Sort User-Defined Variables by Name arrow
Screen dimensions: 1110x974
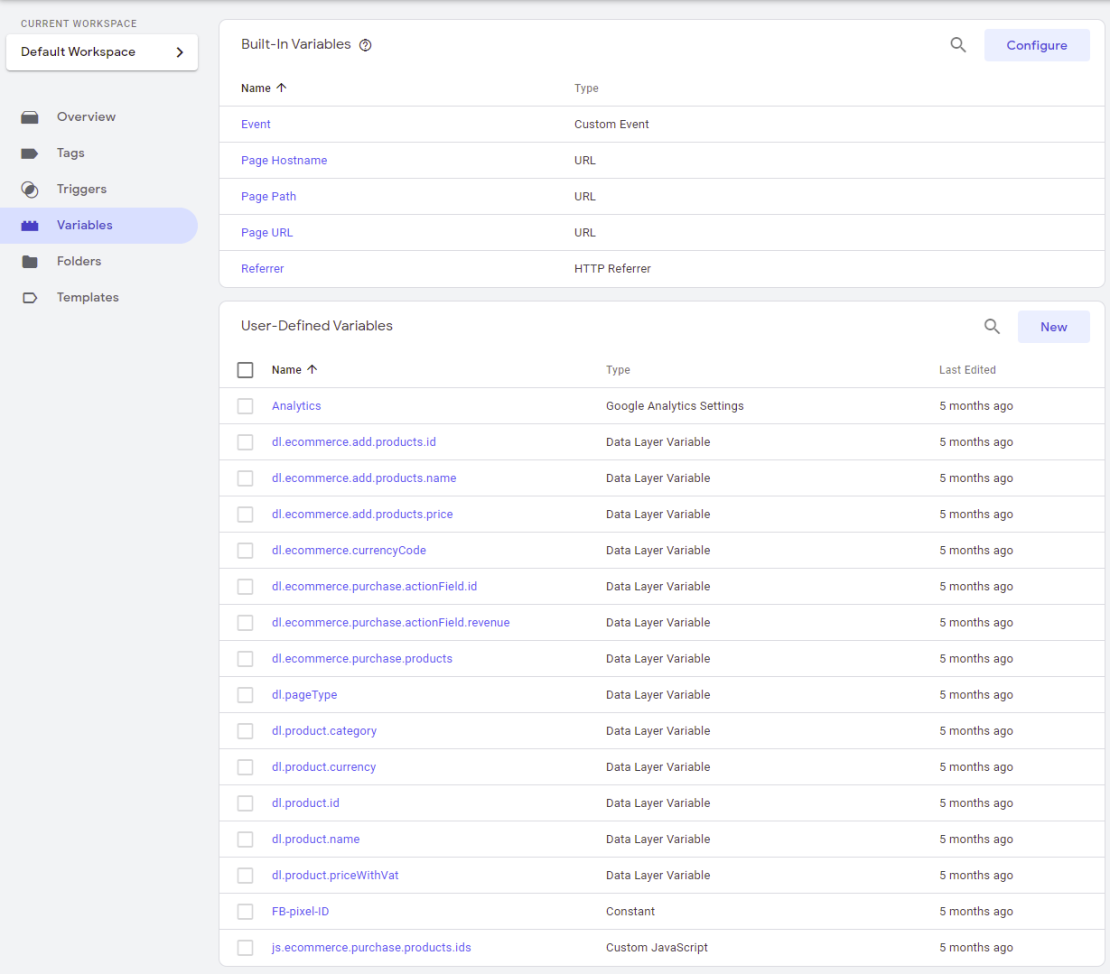tap(312, 369)
